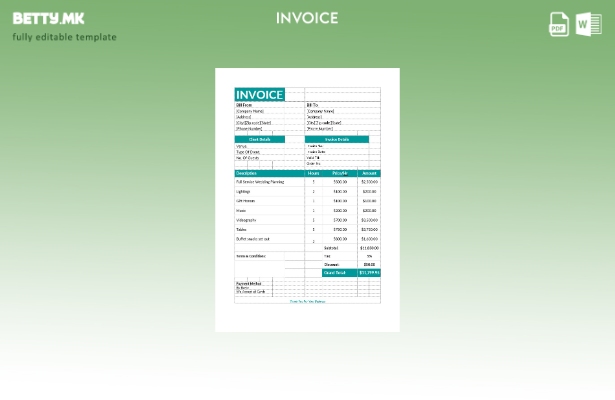Click the INVOICE page title at top
The width and height of the screenshot is (615, 400).
click(307, 18)
